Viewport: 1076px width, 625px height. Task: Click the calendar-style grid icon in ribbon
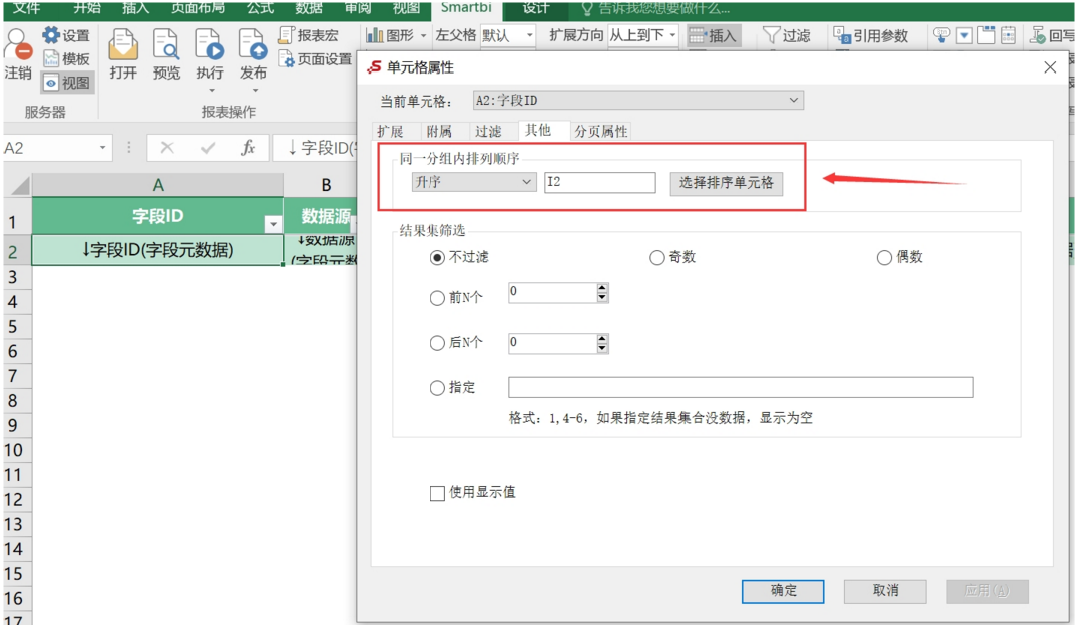(1008, 35)
